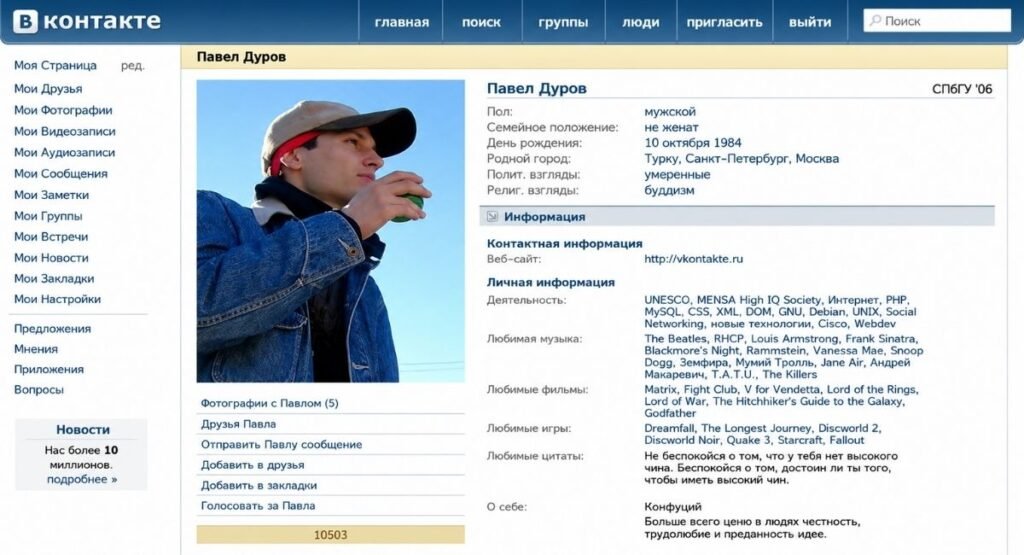
Task: Open the поиск menu item
Action: click(x=481, y=22)
